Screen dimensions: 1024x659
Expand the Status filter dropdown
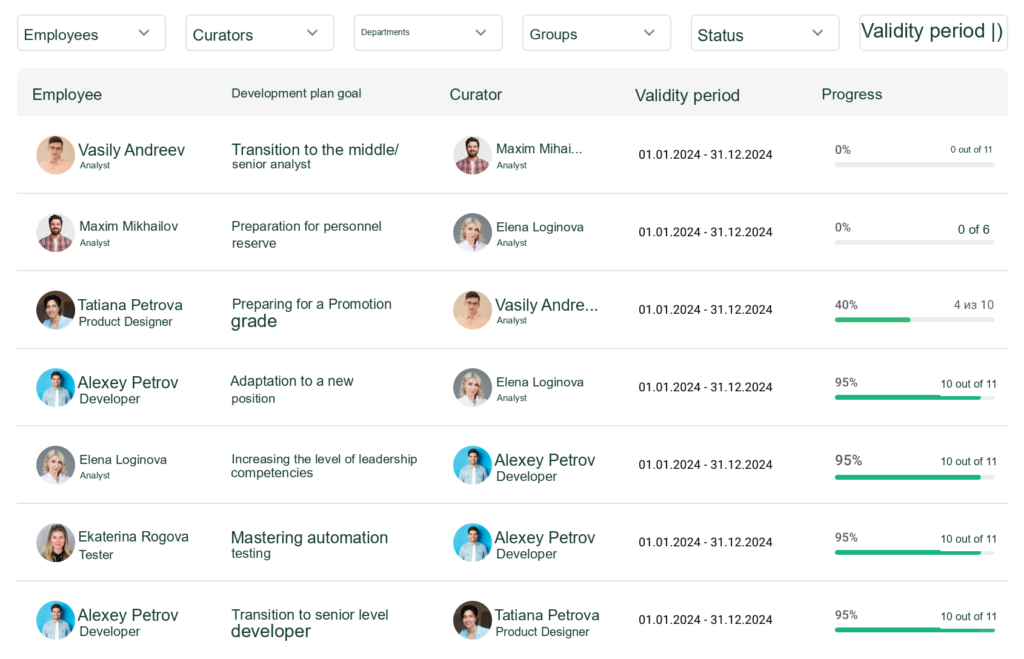pos(765,33)
